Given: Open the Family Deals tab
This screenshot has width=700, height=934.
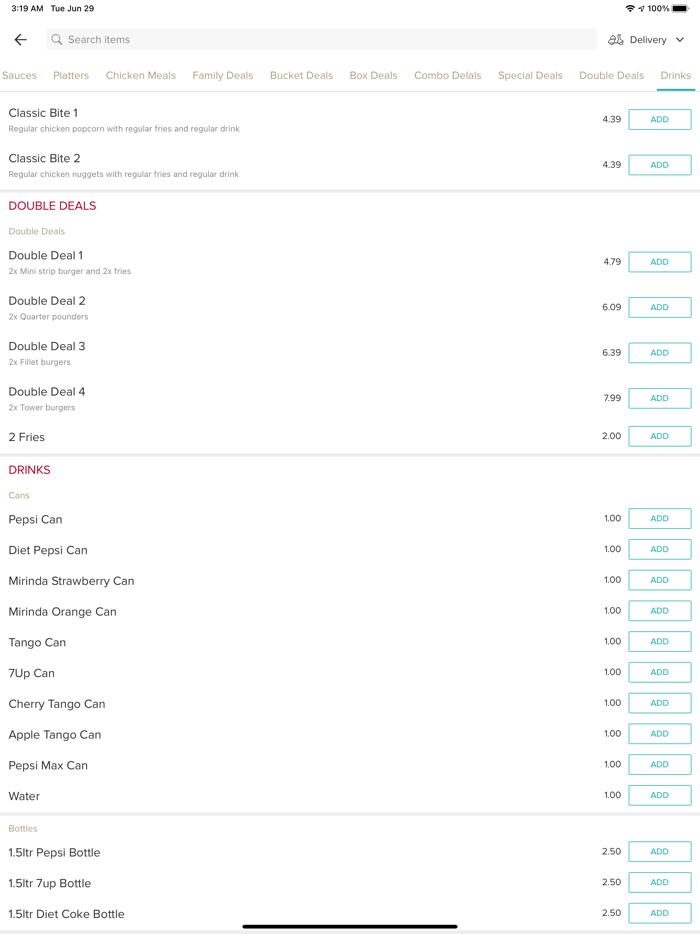Looking at the screenshot, I should coord(223,76).
